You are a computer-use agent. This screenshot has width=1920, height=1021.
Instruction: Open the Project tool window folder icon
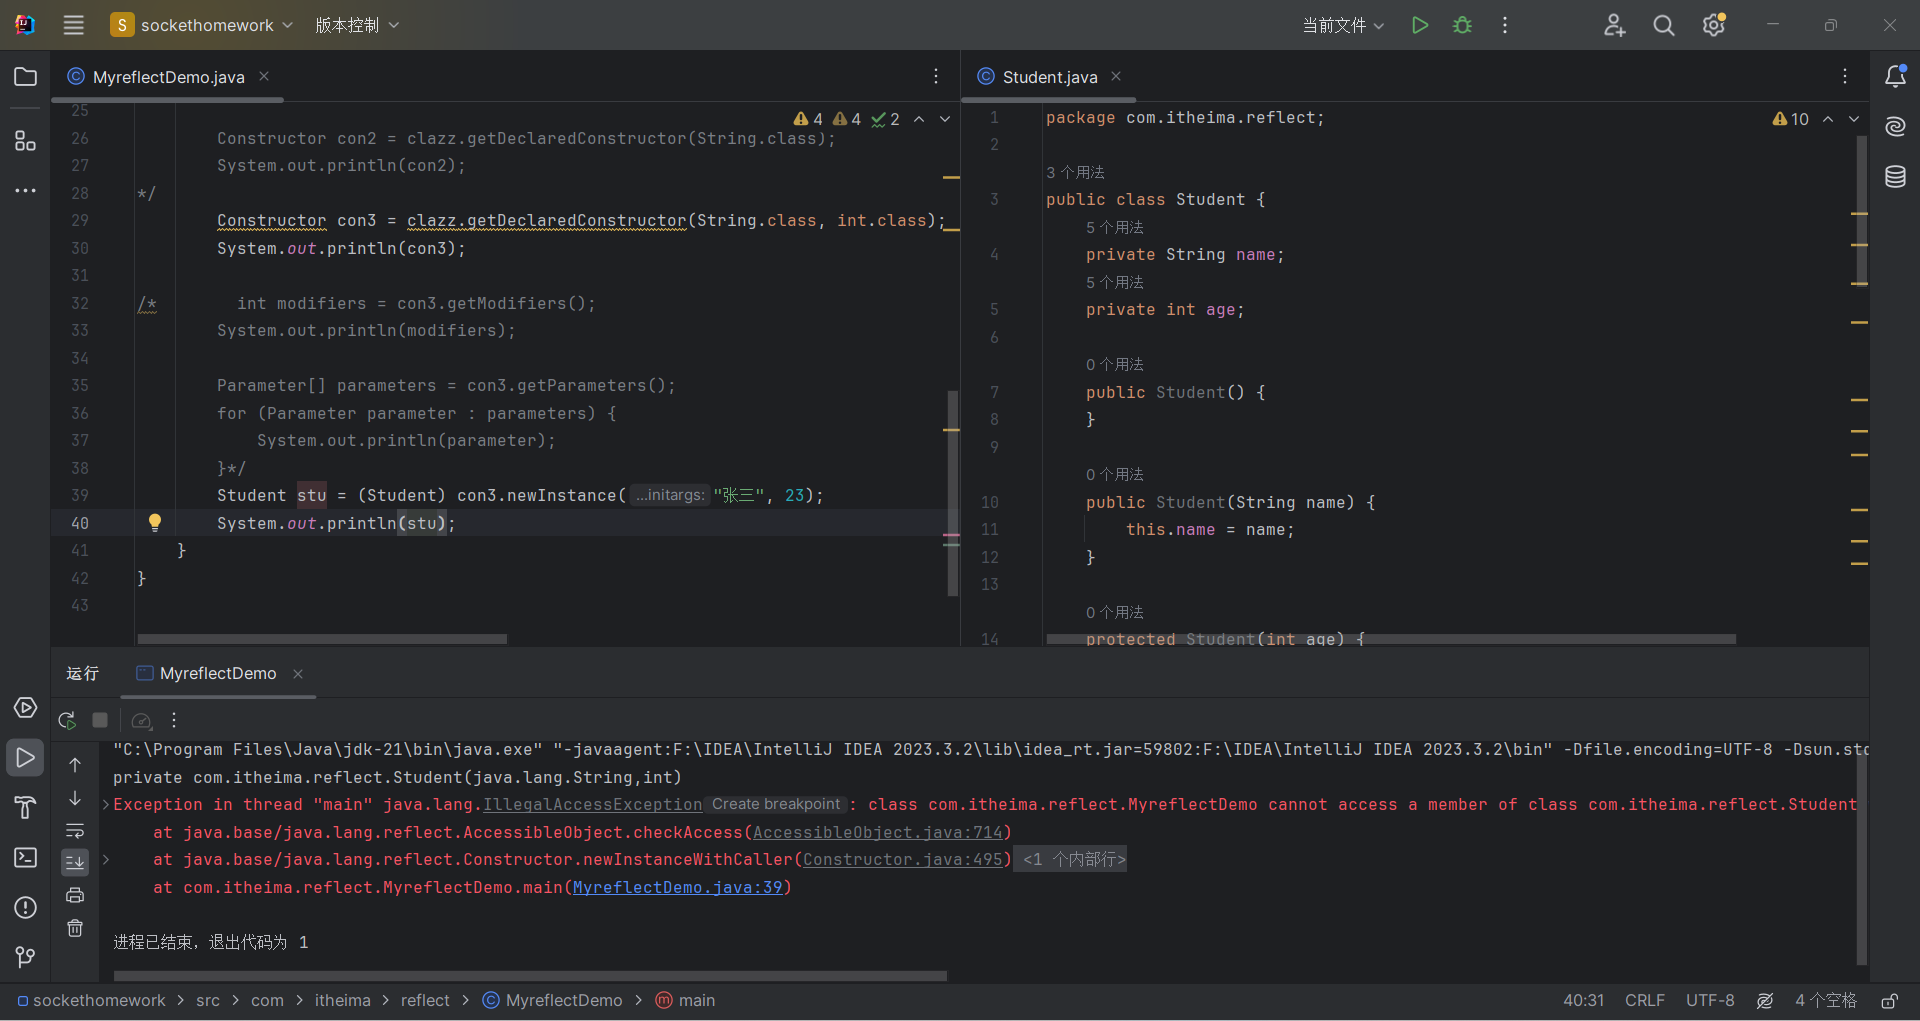tap(26, 77)
